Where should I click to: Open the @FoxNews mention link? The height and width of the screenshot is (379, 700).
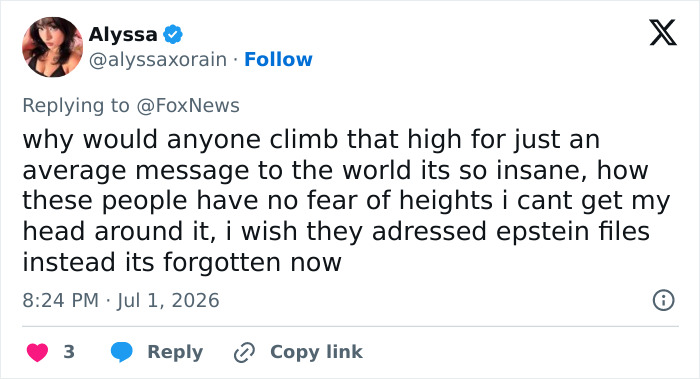point(188,106)
